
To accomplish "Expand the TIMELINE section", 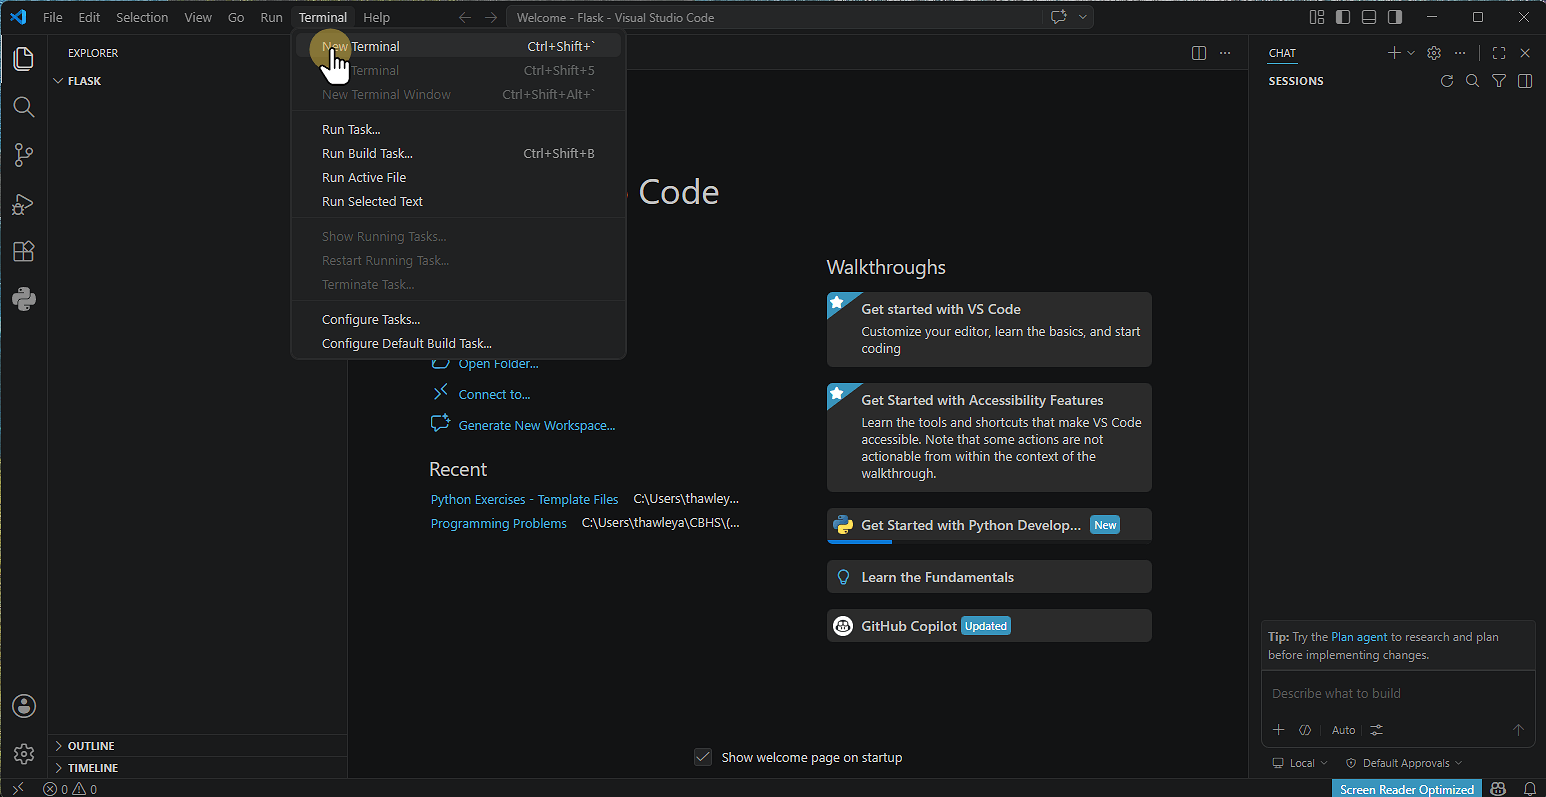I will [x=198, y=768].
